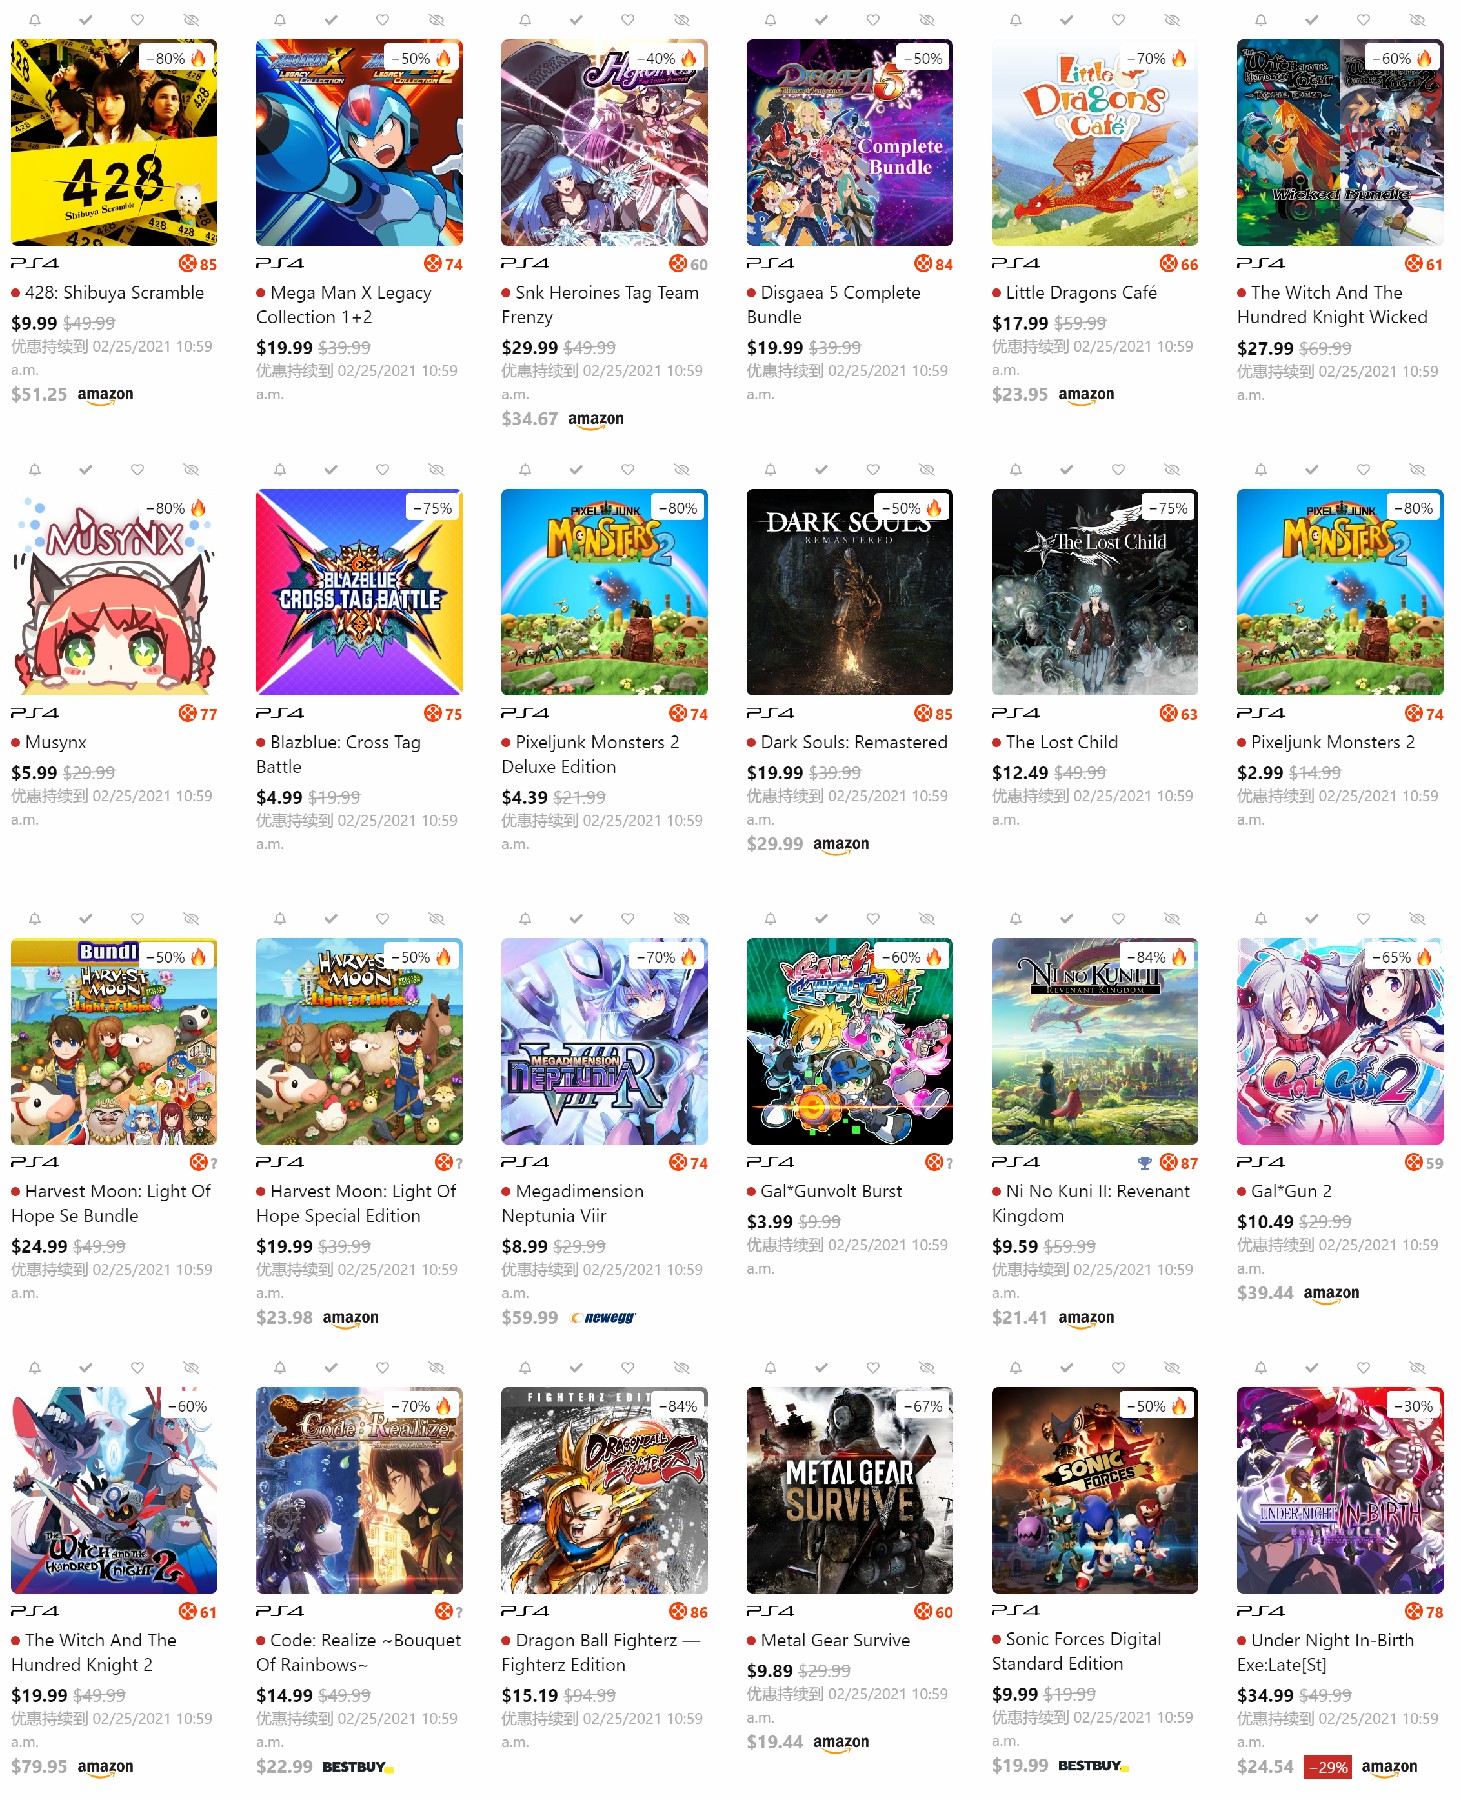Toggle the eye-slash icon above Under Night In-Birth
1461x1800 pixels.
point(1417,1367)
